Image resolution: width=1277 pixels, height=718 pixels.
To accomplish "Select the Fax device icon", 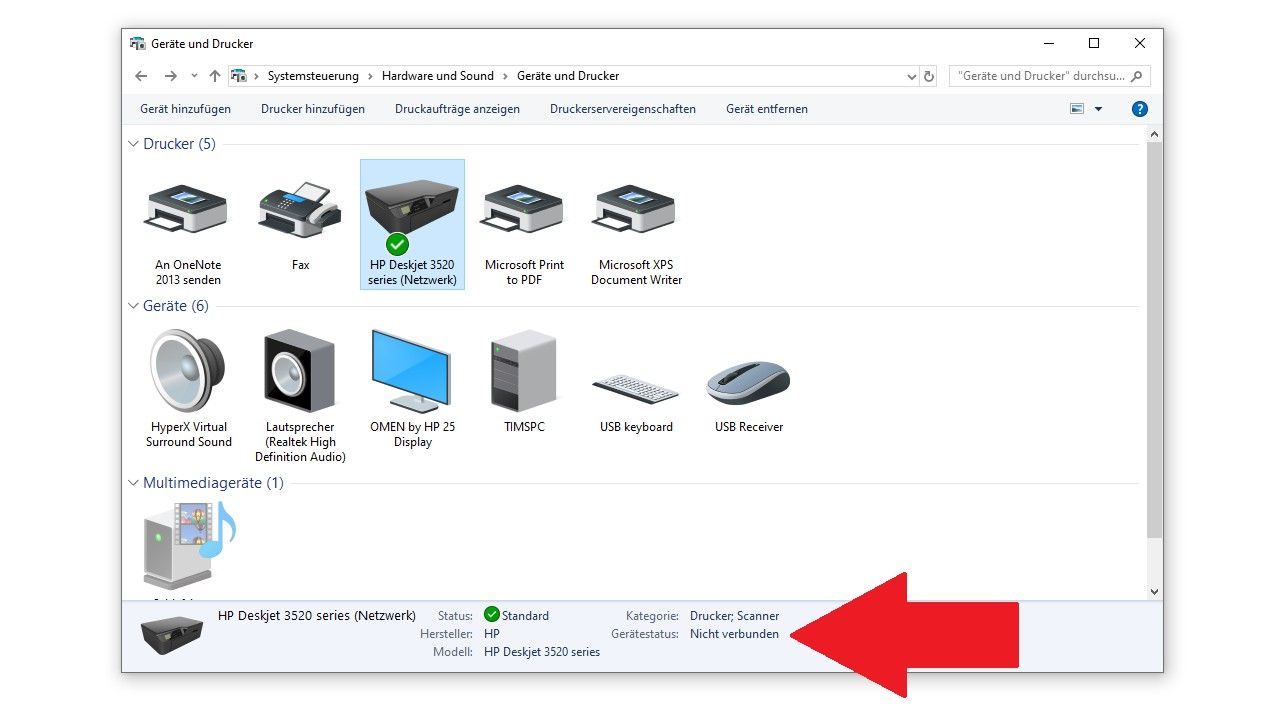I will [x=300, y=208].
